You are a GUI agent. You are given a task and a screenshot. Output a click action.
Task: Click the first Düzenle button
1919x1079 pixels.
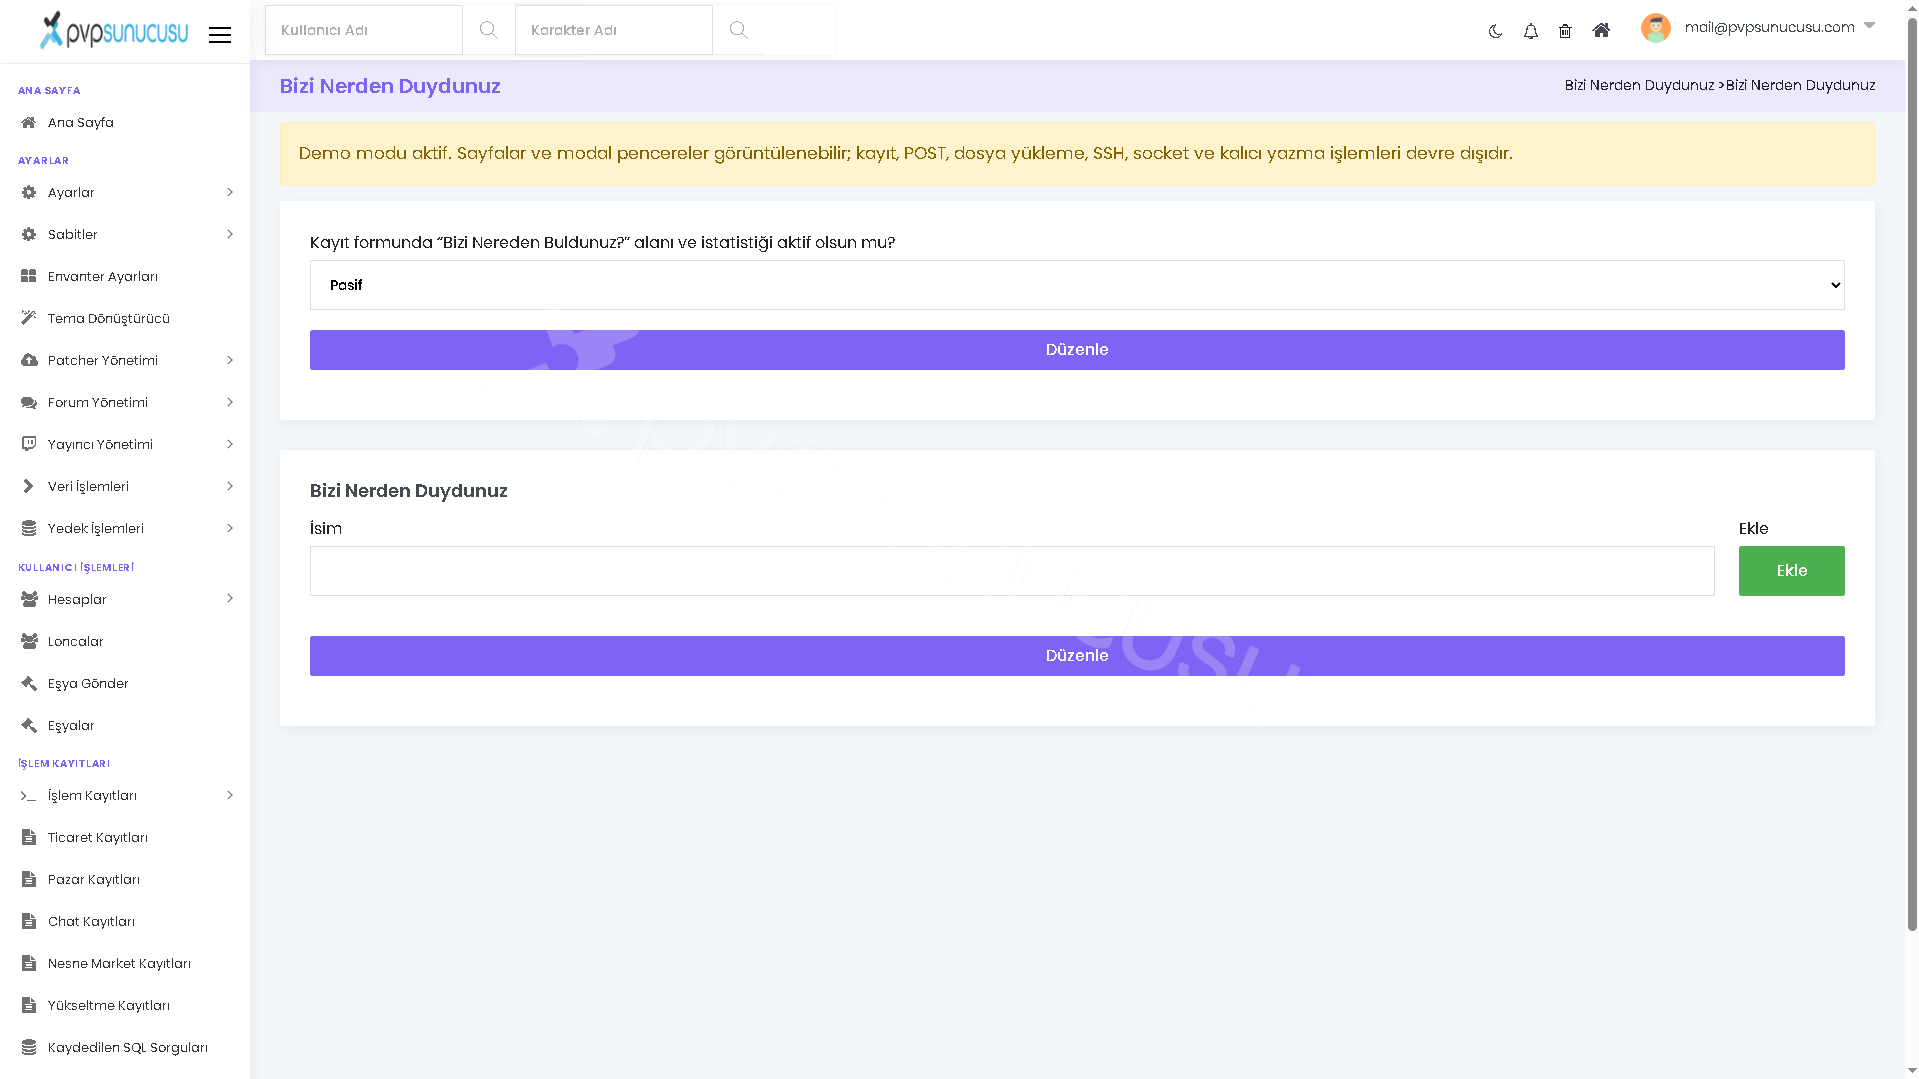1077,350
